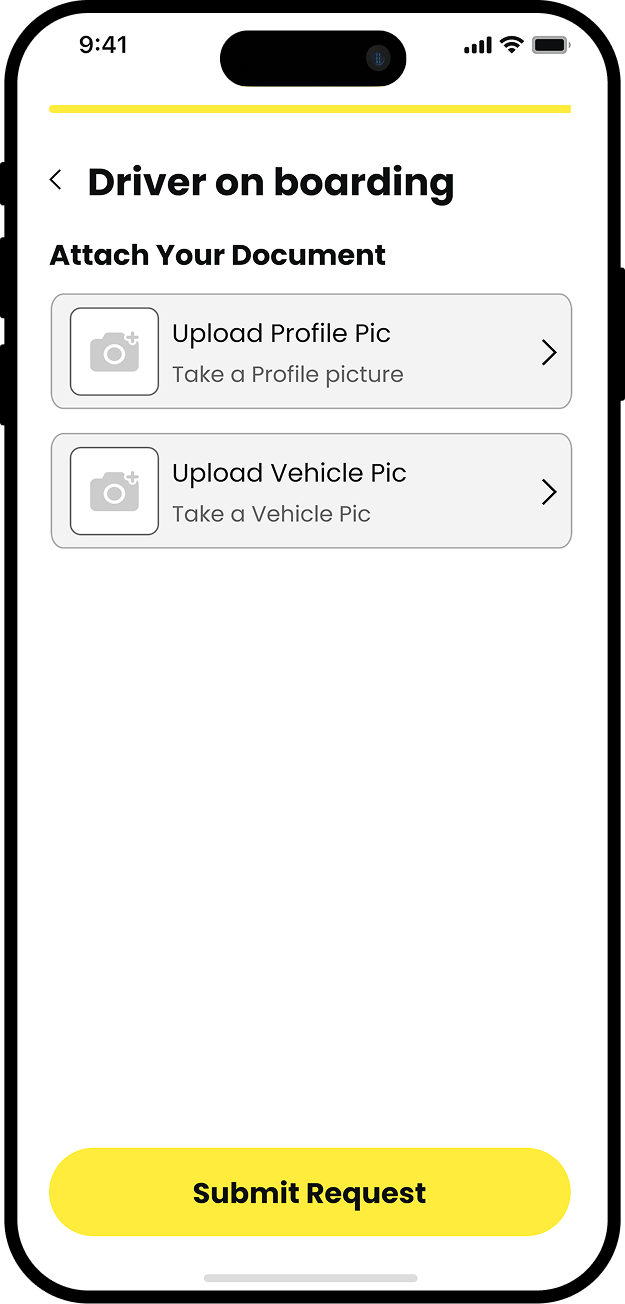The width and height of the screenshot is (625, 1304).
Task: Click the "Attach Your Document" heading
Action: (x=217, y=255)
